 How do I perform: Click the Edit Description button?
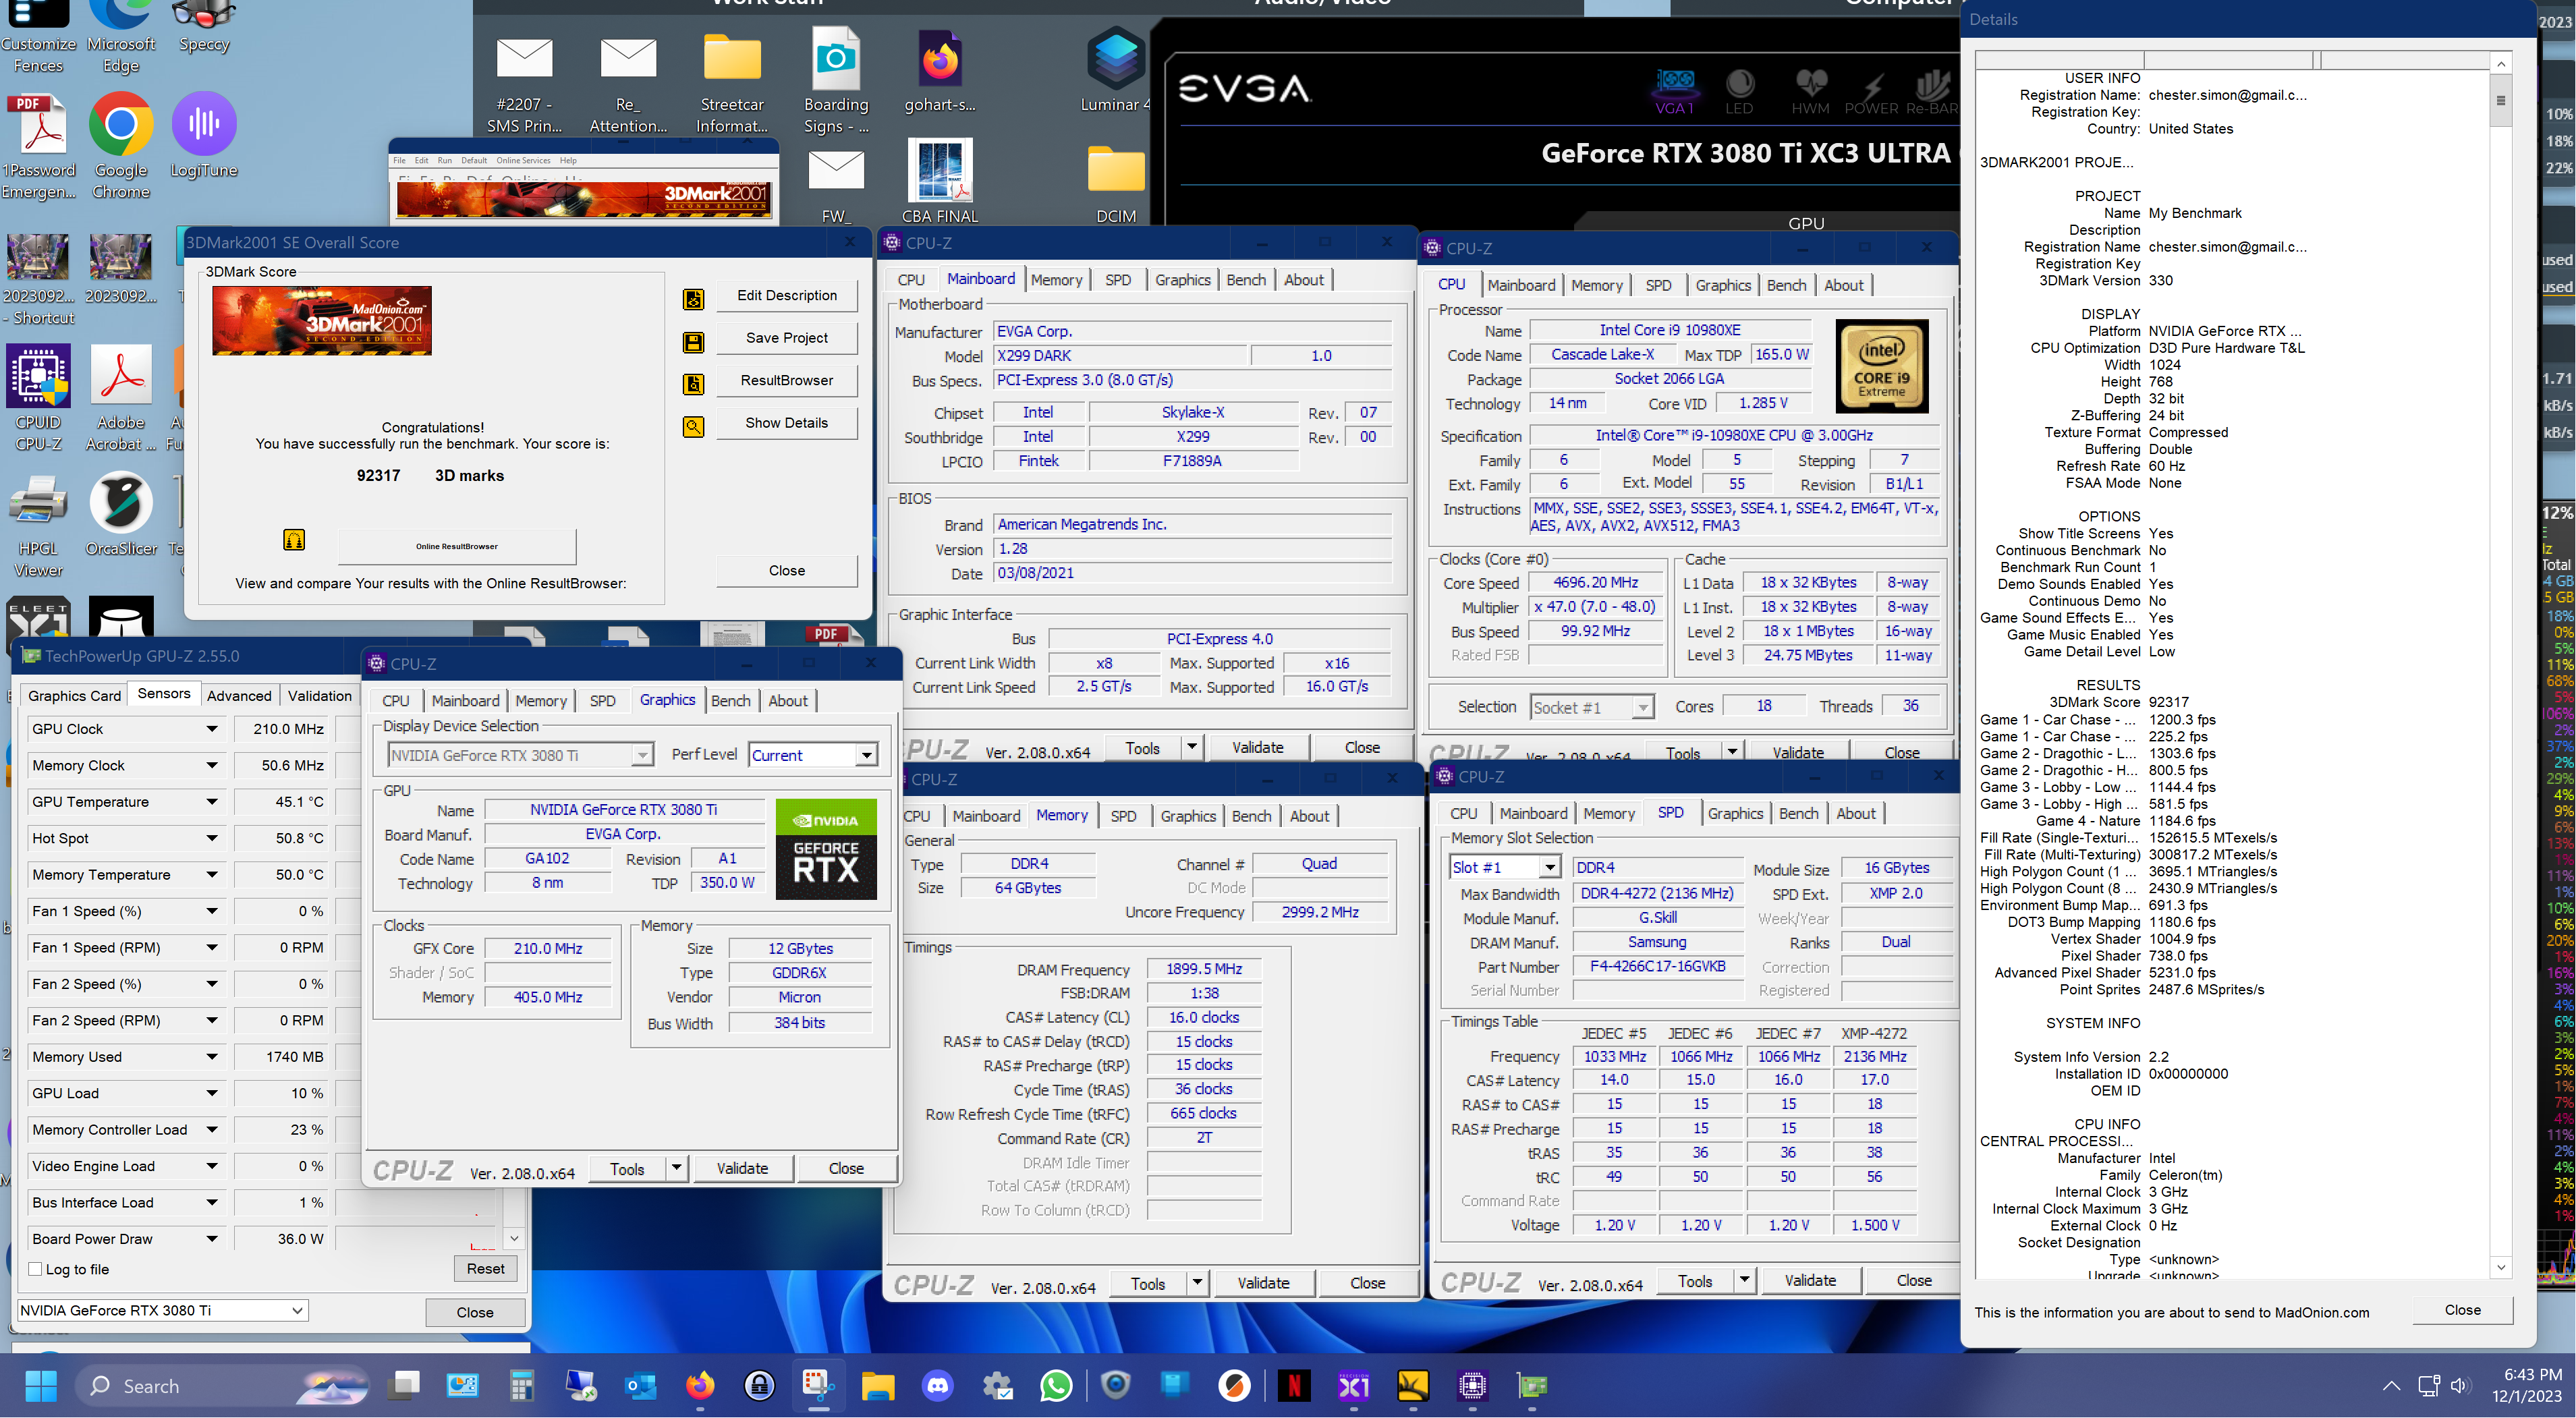point(787,296)
